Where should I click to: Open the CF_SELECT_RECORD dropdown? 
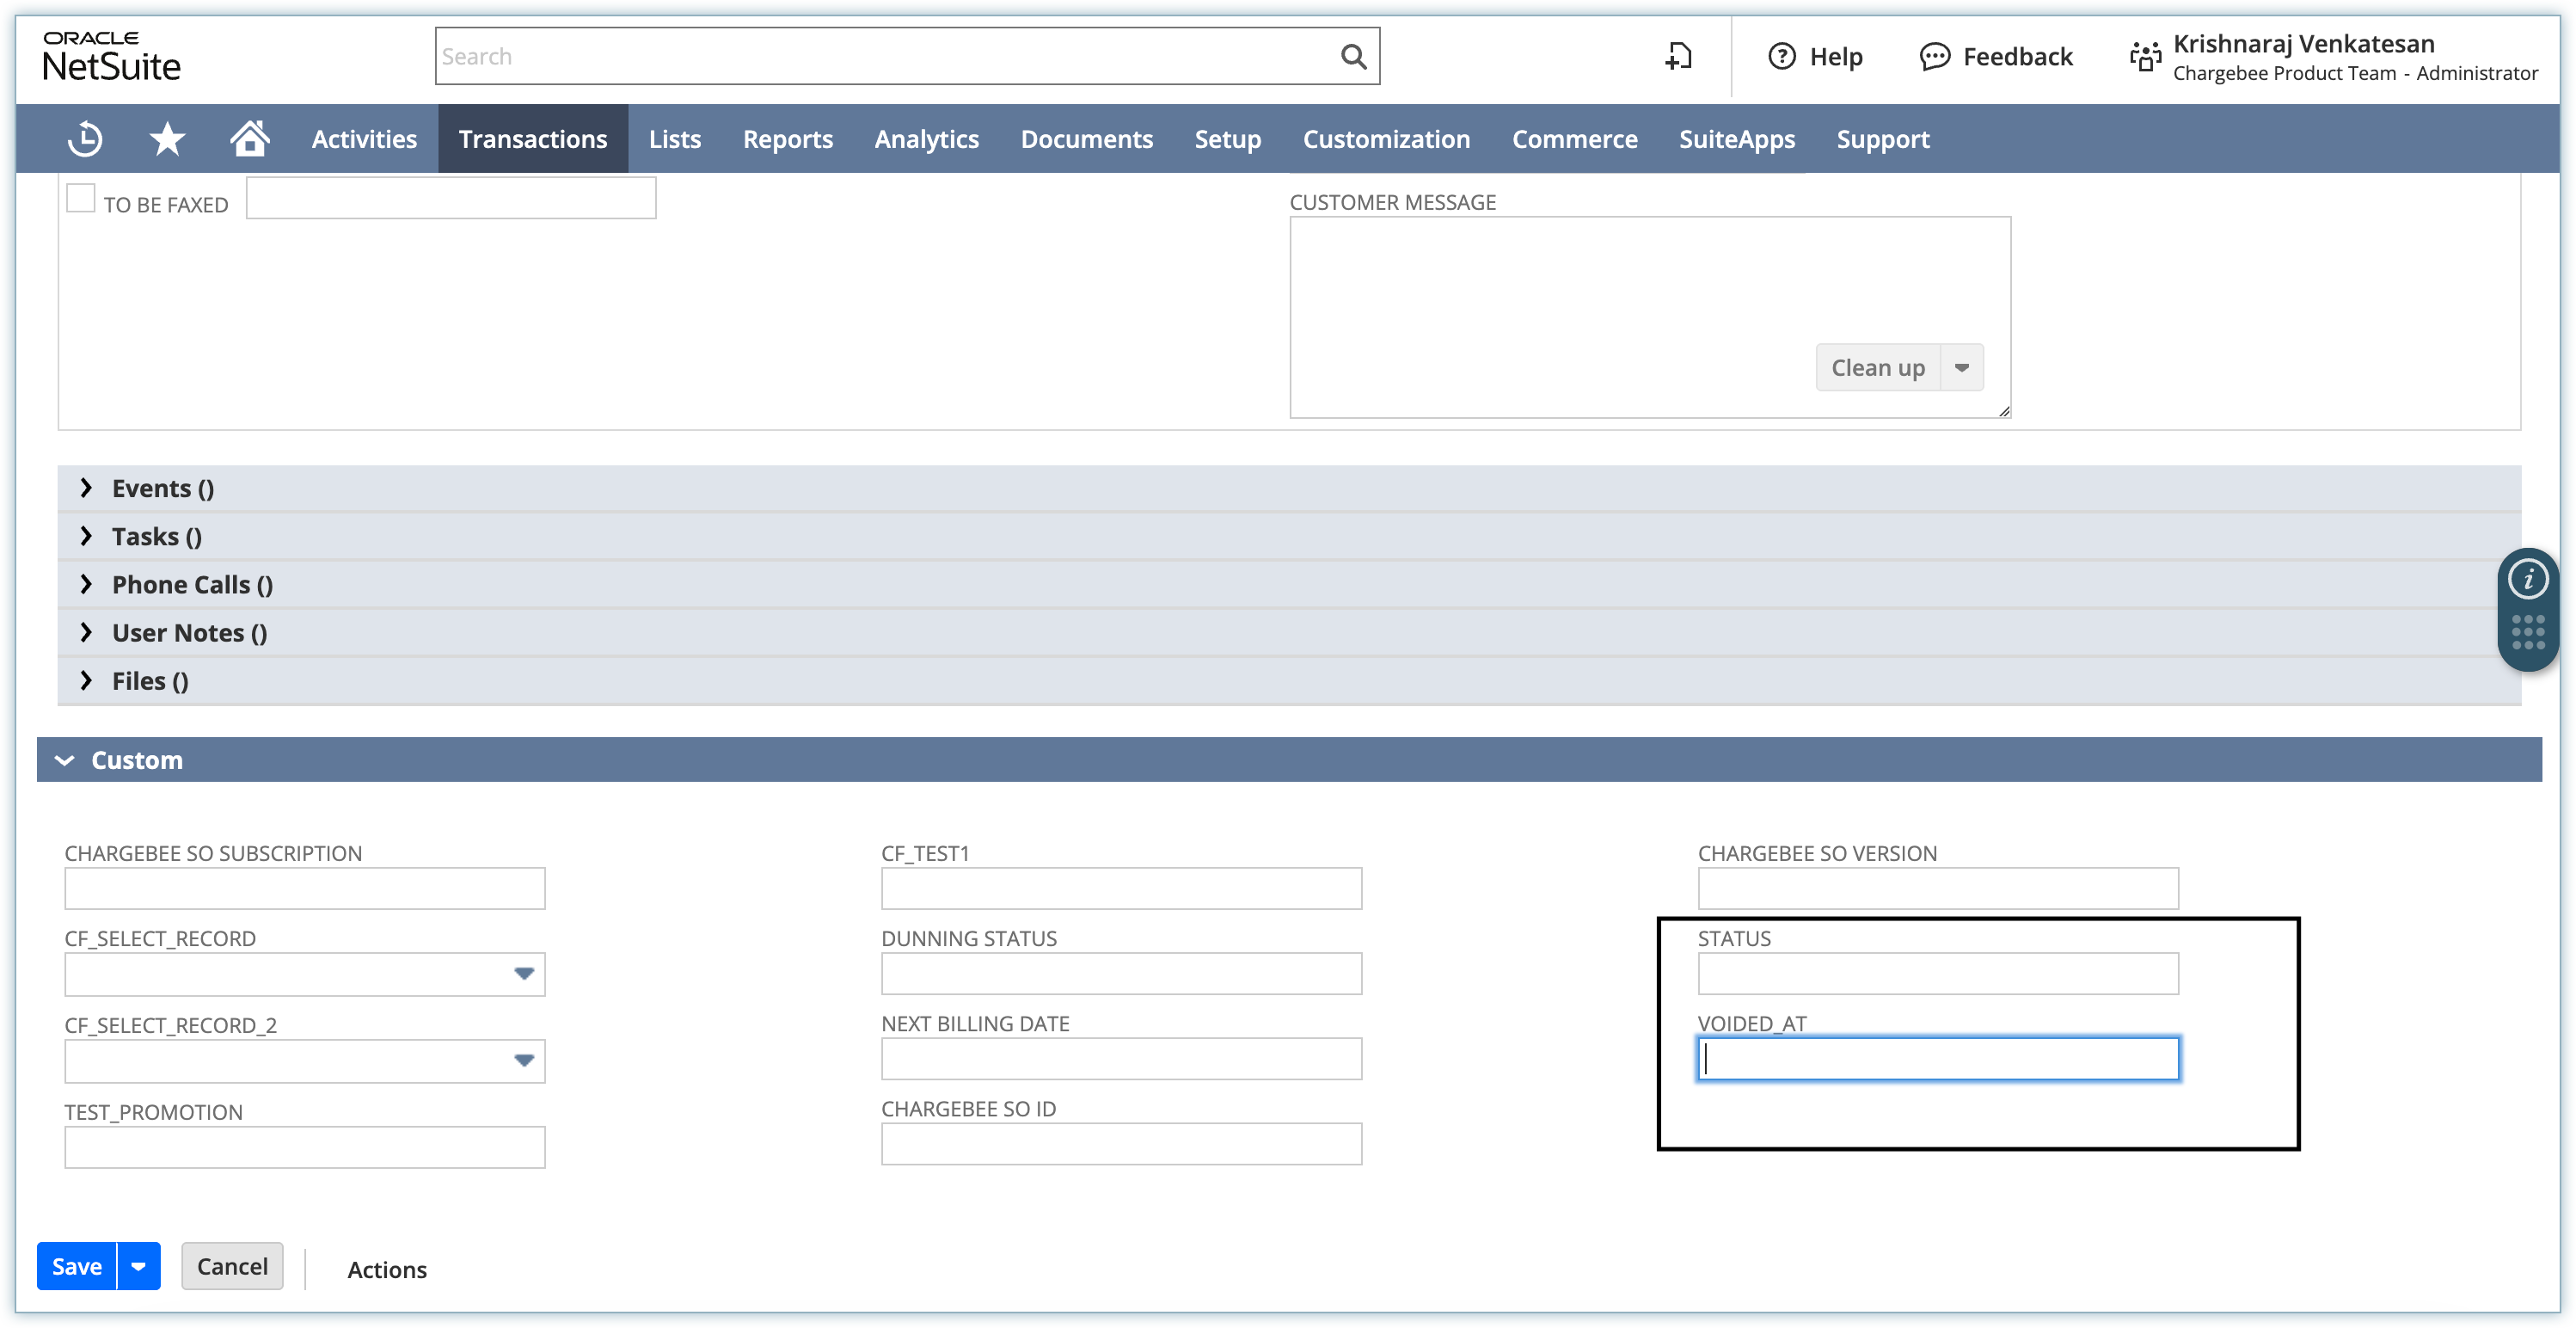524,974
